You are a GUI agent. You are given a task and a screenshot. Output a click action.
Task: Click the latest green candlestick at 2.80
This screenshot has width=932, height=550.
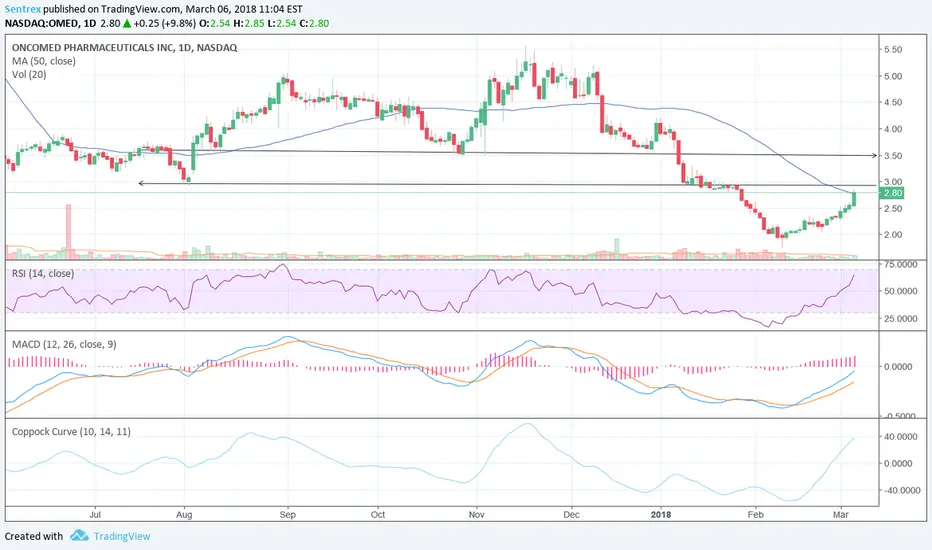854,199
